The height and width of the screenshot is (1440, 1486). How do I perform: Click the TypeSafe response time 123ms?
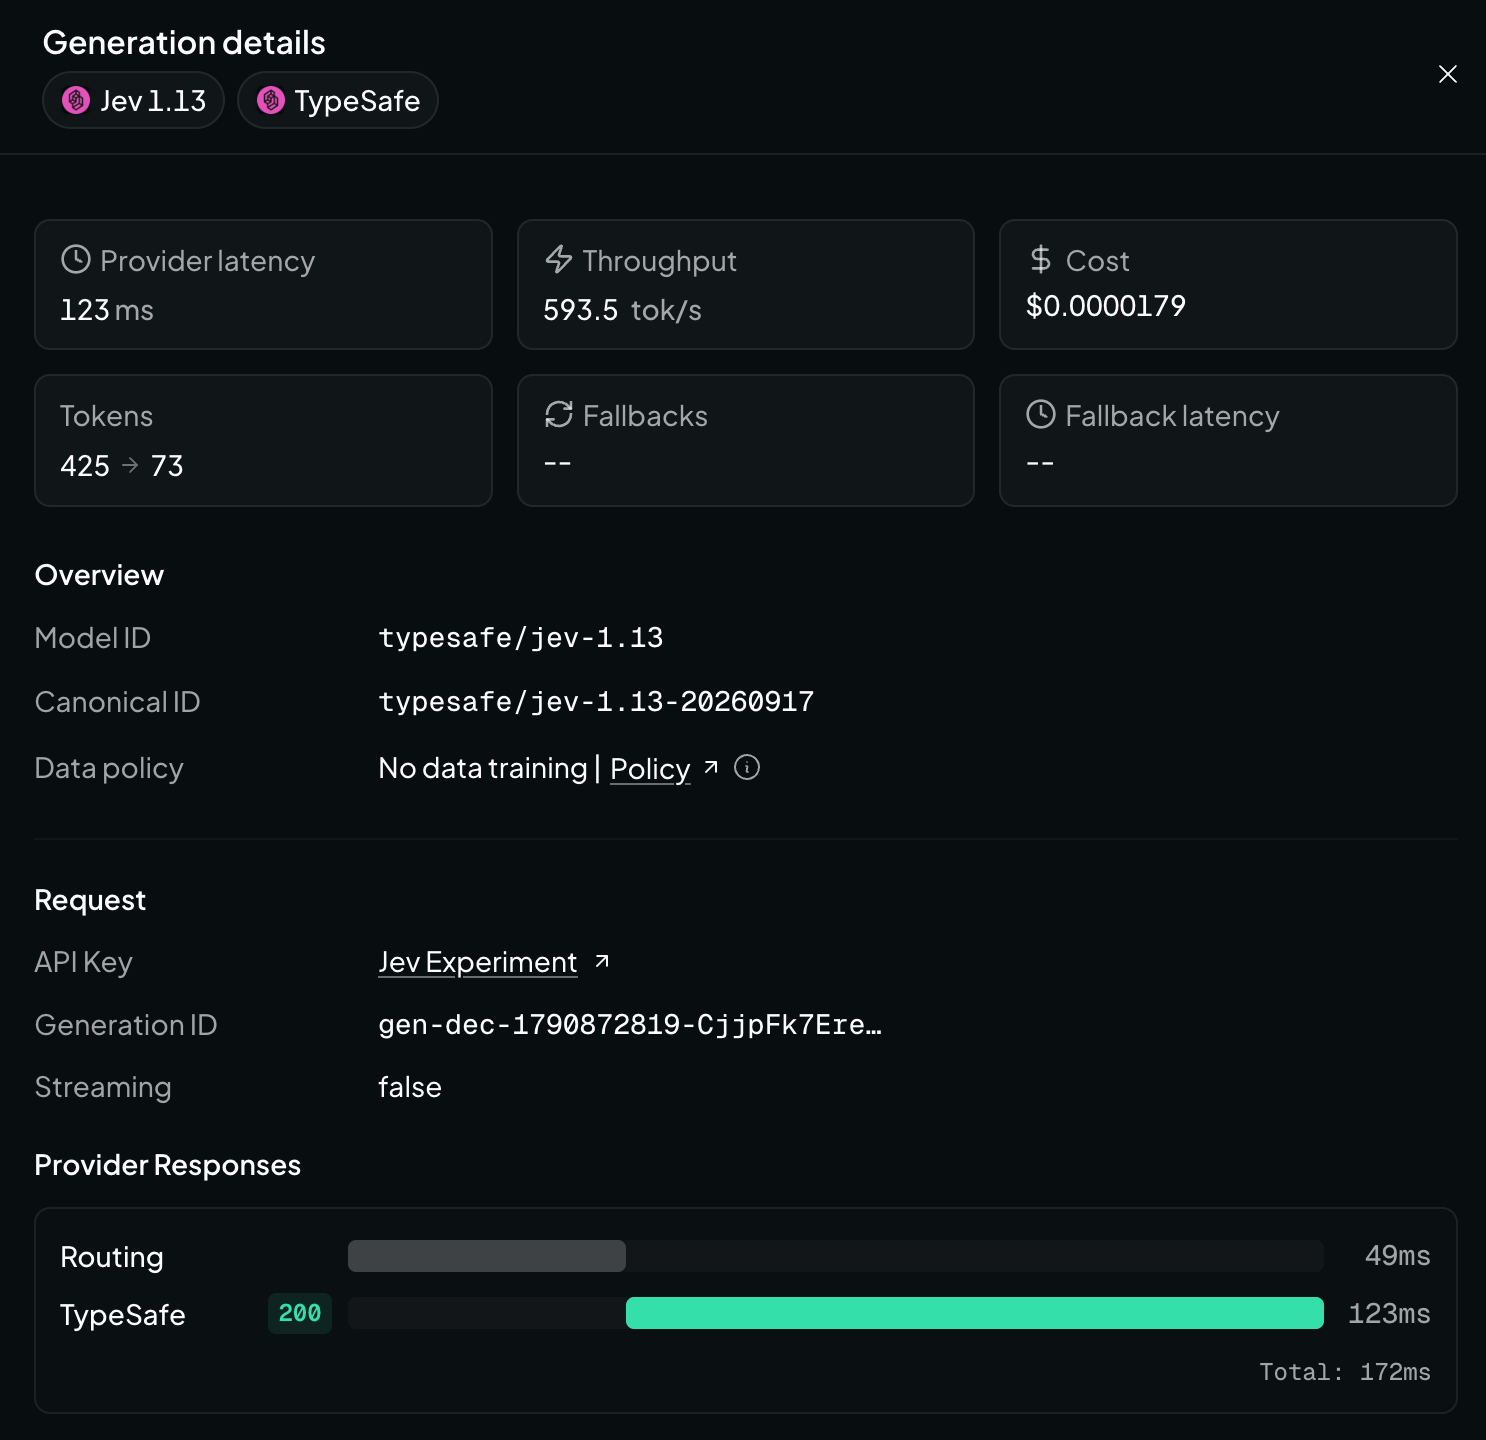1389,1314
